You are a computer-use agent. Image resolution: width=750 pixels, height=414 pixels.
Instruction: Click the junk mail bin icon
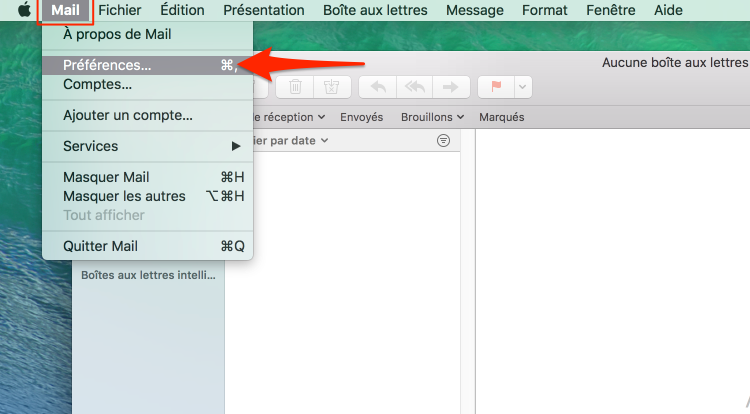[x=331, y=87]
